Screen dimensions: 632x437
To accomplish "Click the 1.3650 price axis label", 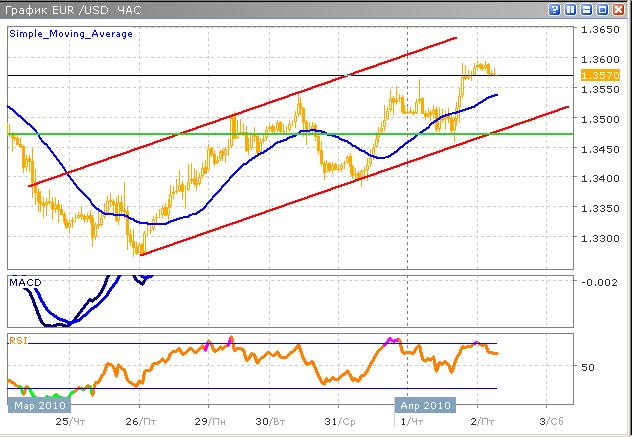I will 600,29.
